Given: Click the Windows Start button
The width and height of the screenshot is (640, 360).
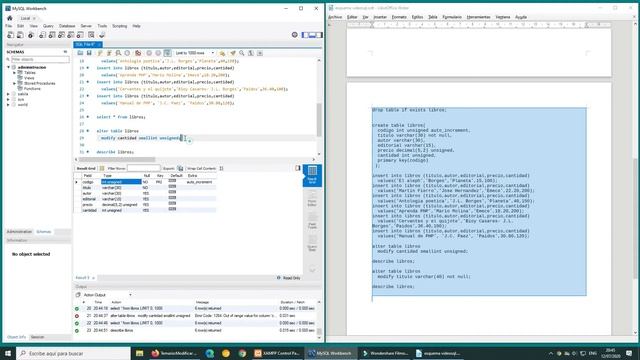Looking at the screenshot, I should click(x=8, y=353).
